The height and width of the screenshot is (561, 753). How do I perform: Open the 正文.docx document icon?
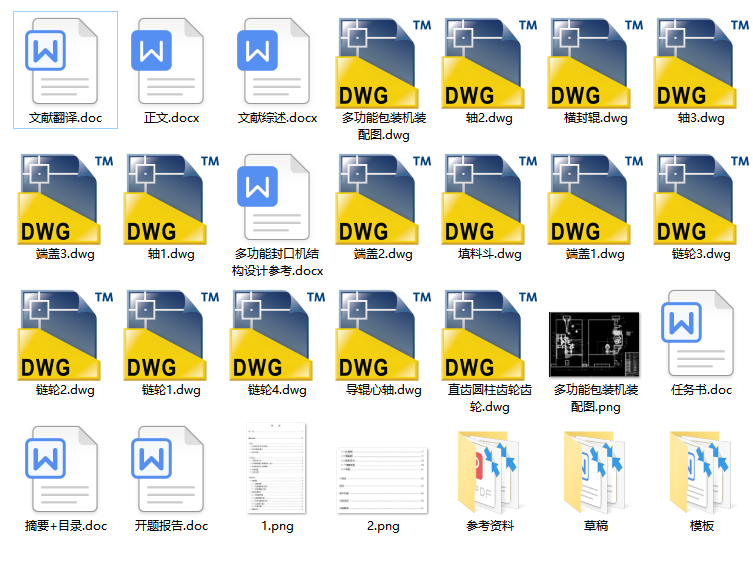[x=167, y=61]
